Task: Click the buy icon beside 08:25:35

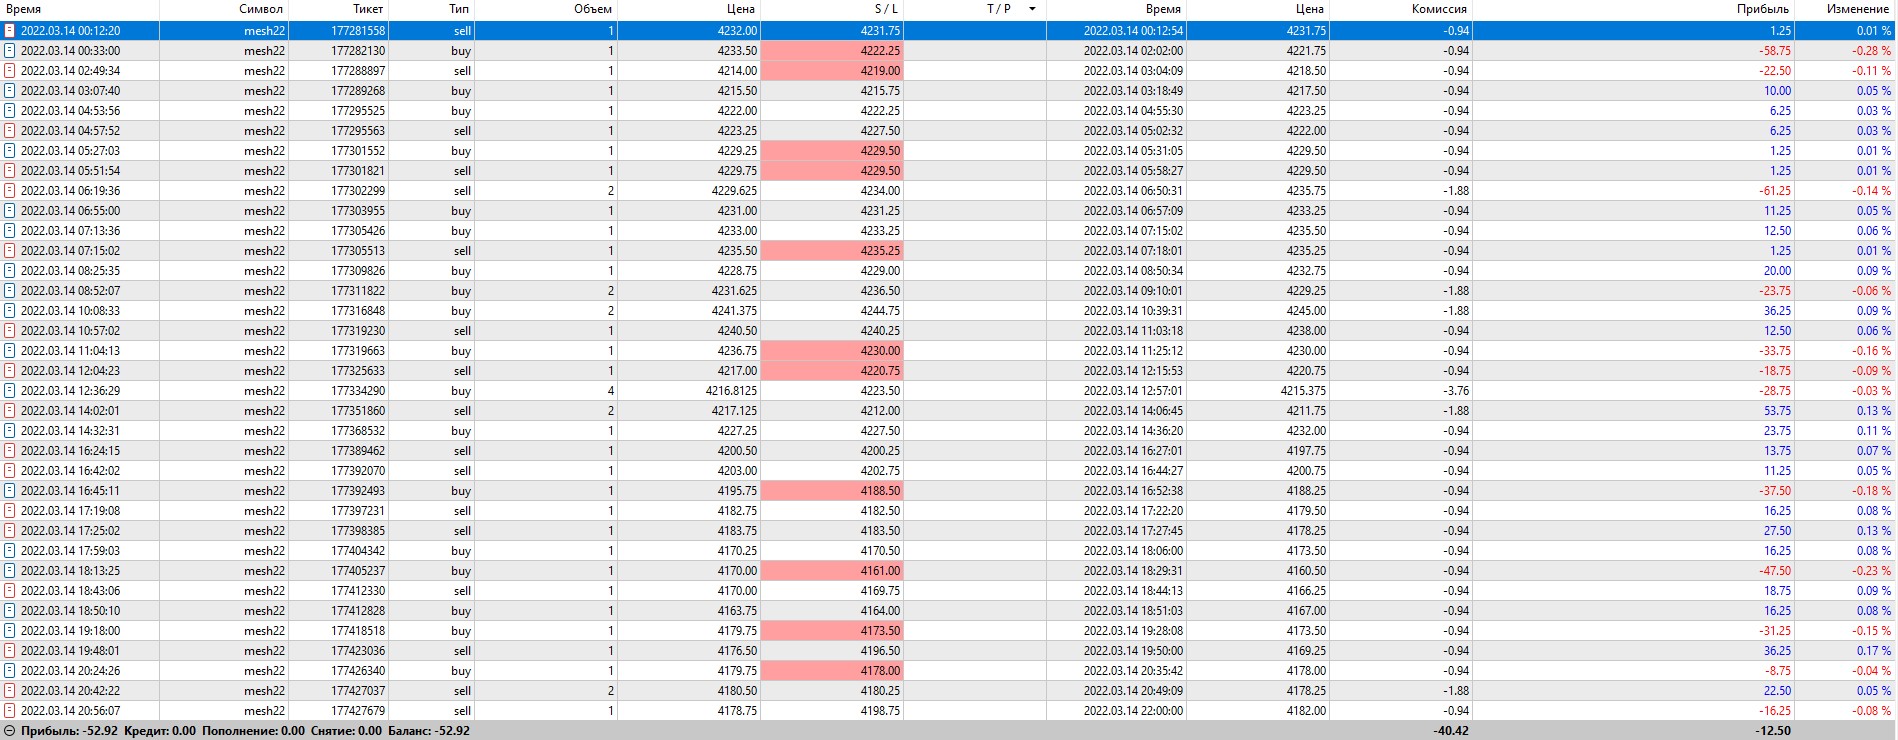Action: click(x=10, y=271)
